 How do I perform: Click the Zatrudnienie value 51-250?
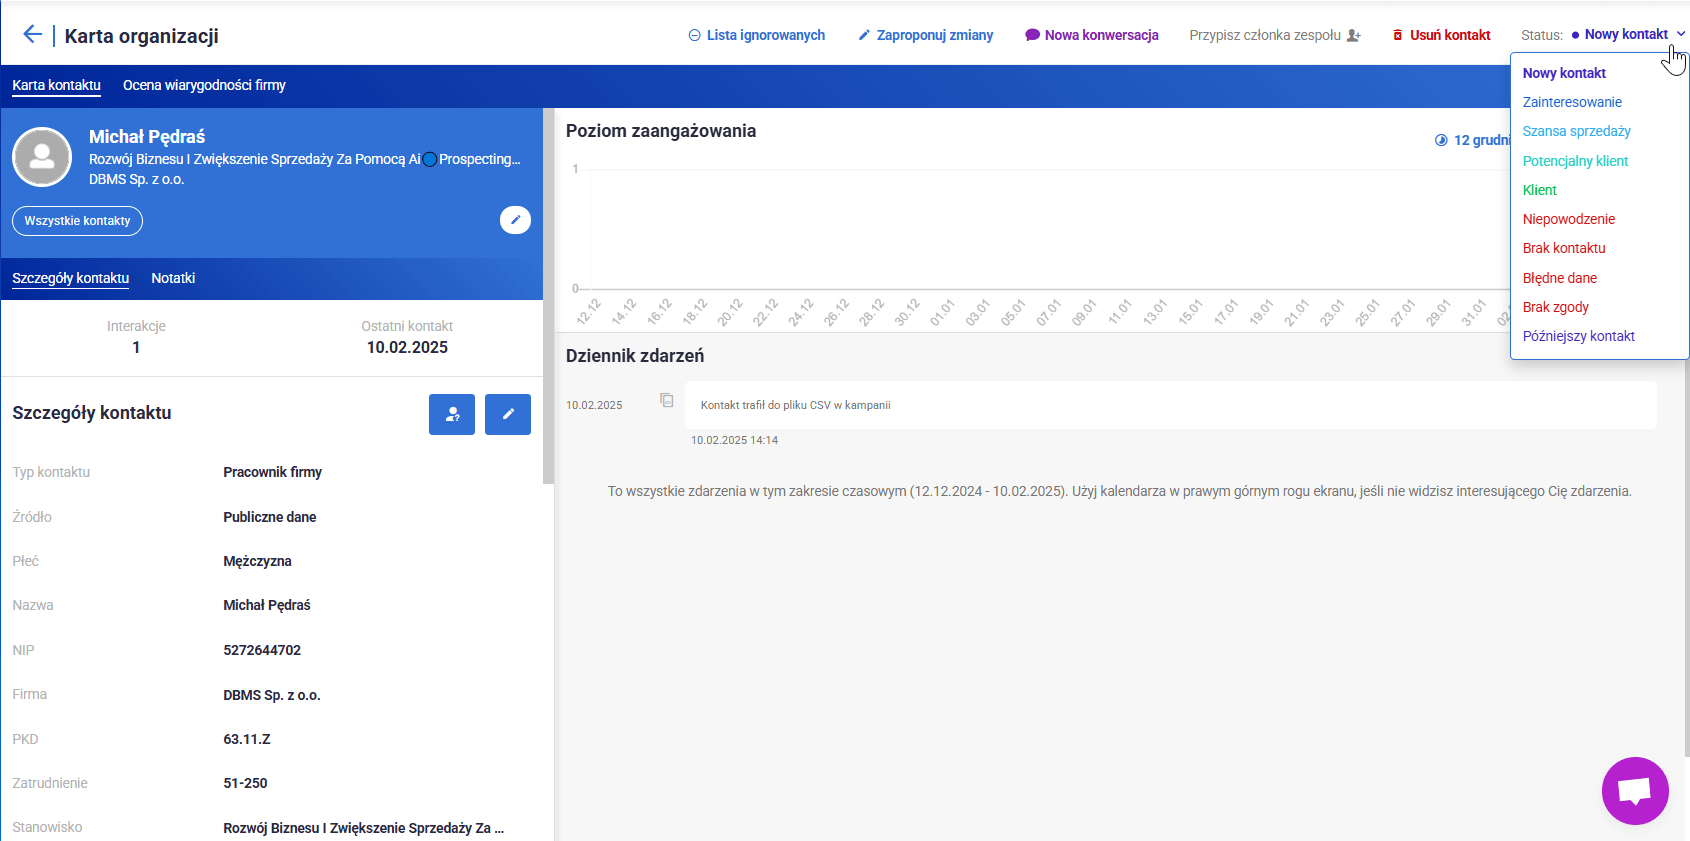pos(245,783)
